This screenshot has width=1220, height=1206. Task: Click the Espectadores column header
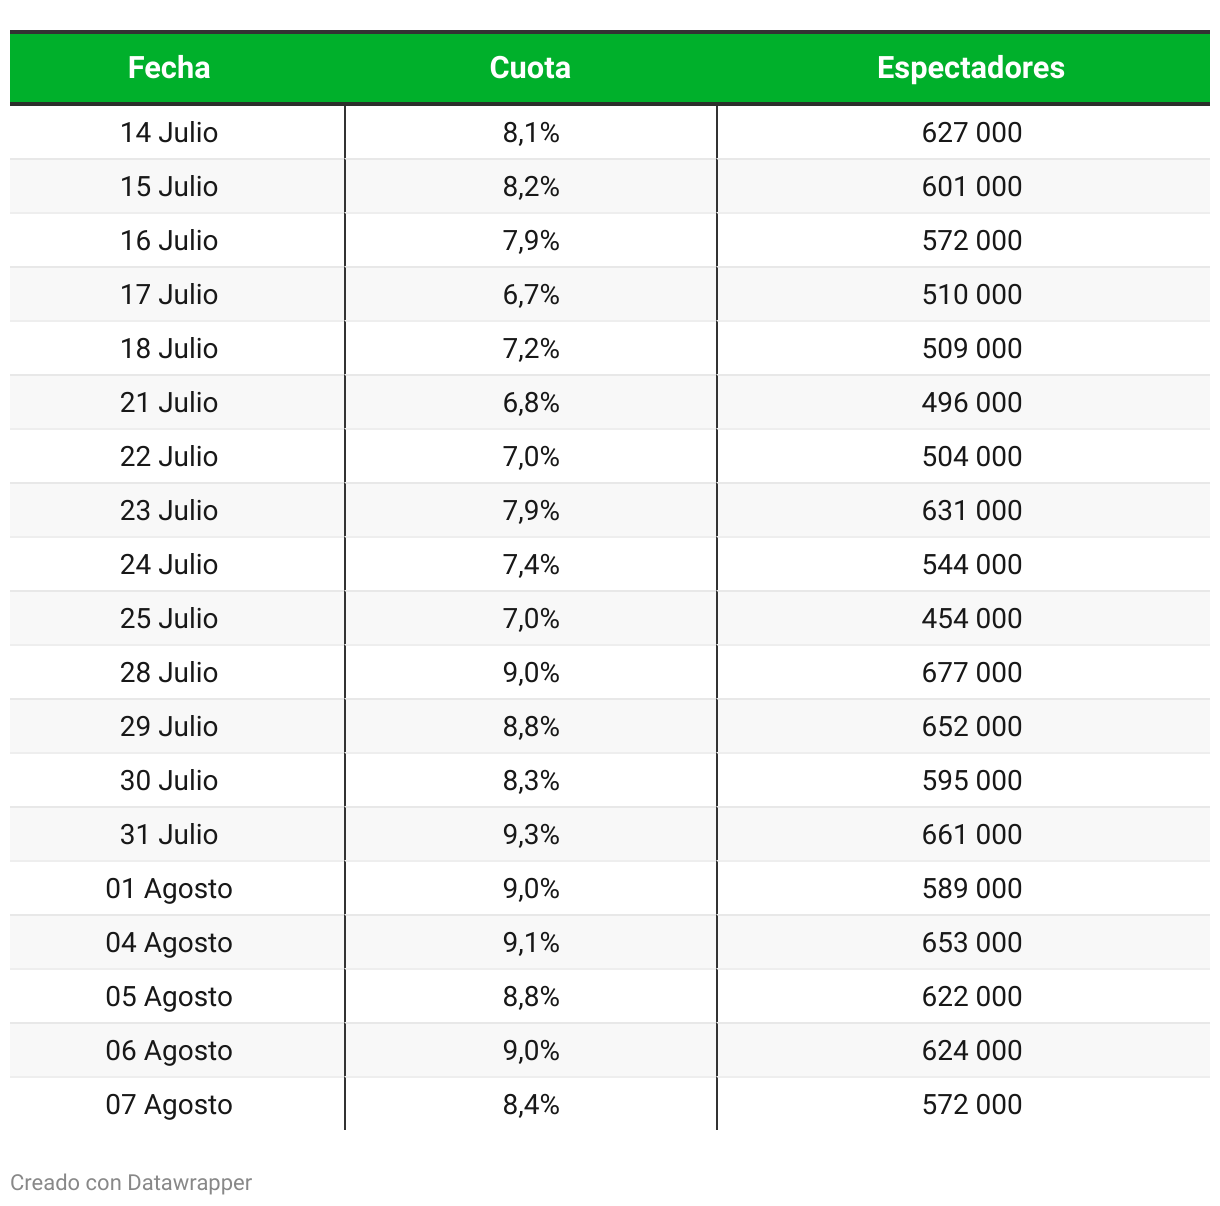click(970, 68)
